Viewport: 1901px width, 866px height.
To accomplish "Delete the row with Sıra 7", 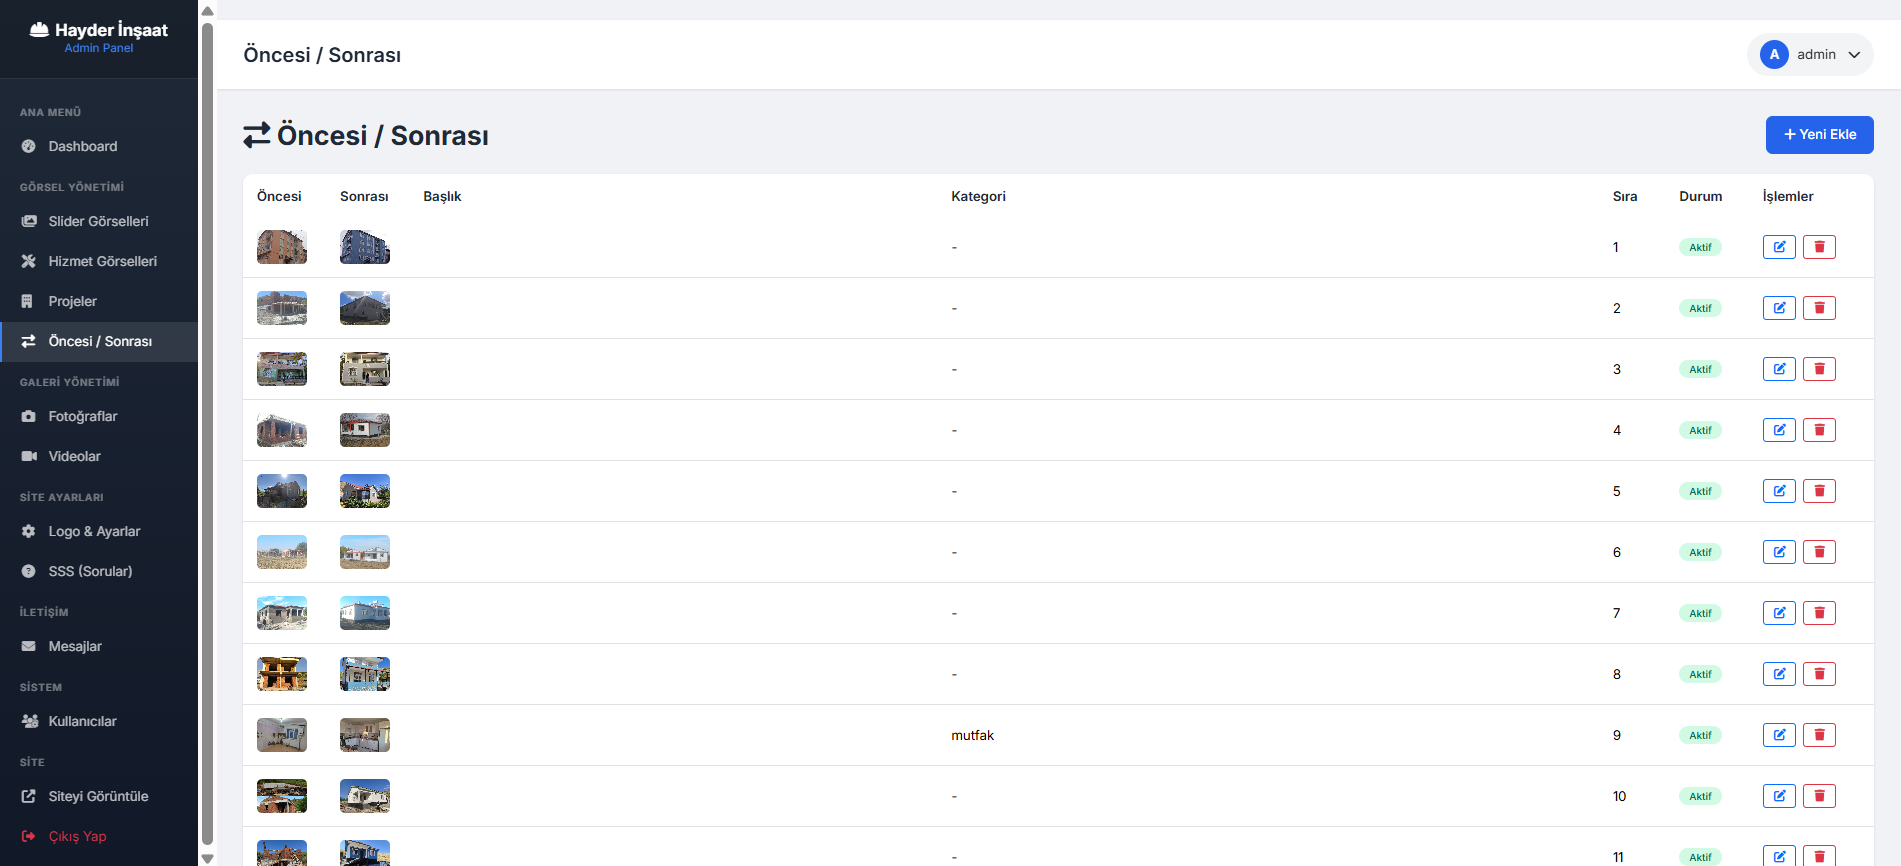I will (x=1819, y=613).
